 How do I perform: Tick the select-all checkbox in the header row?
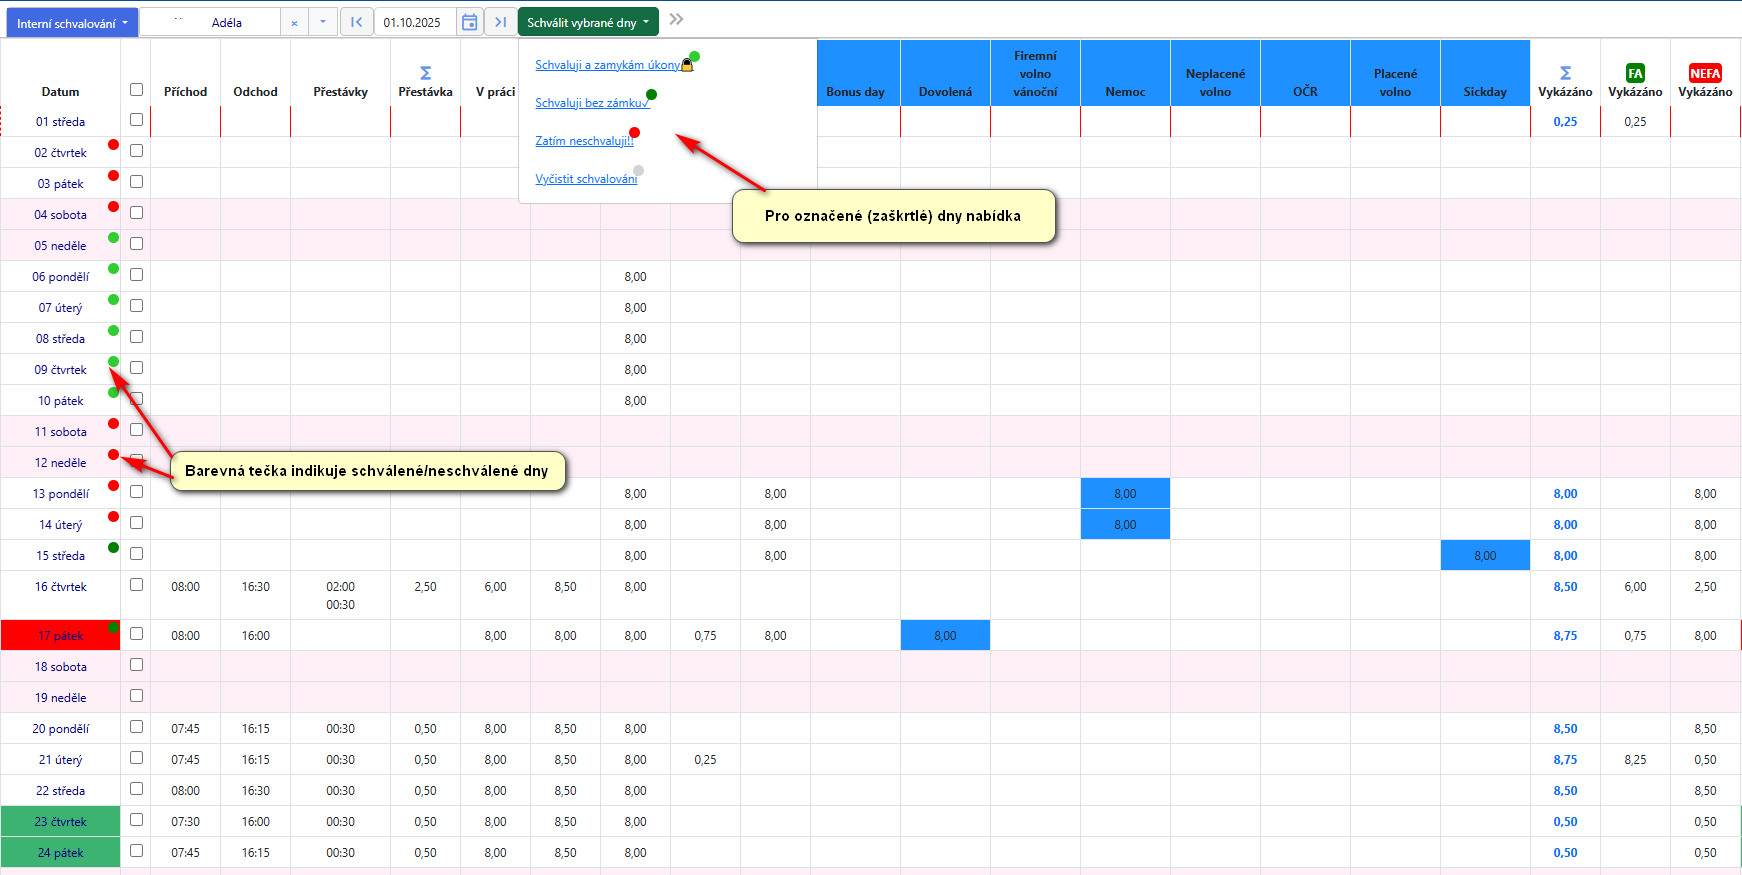137,90
